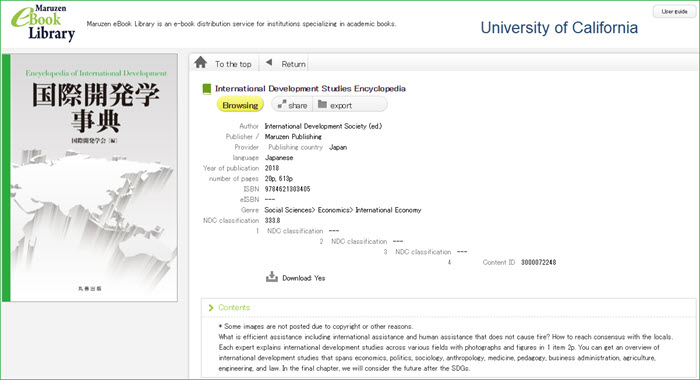The image size is (700, 380).
Task: Select ISBN number 9784621303405
Action: (x=288, y=189)
